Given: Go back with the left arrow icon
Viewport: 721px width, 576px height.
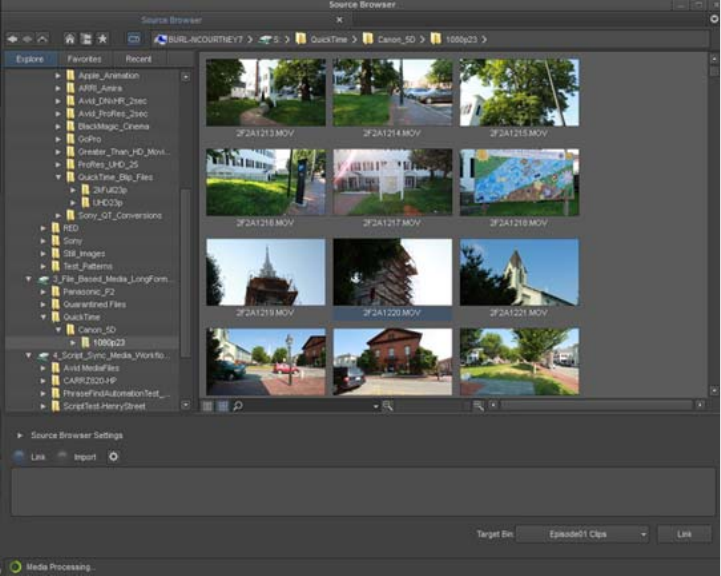Looking at the screenshot, I should point(13,39).
